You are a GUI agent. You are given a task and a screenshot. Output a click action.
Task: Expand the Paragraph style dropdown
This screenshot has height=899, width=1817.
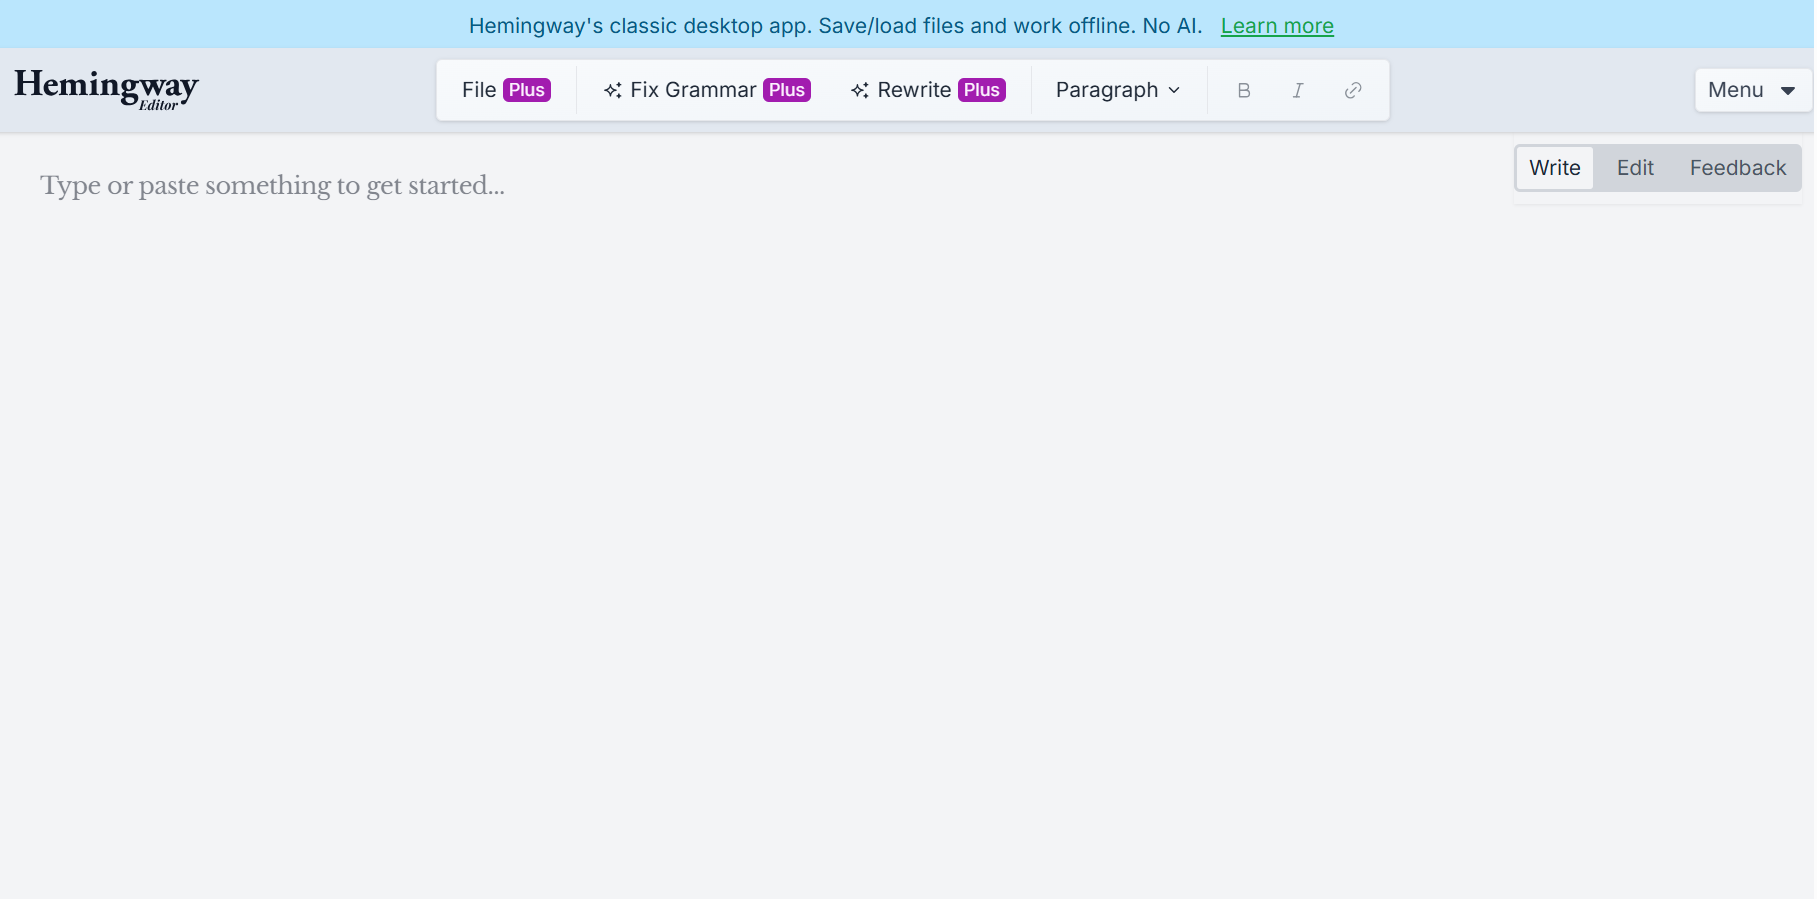point(1118,90)
